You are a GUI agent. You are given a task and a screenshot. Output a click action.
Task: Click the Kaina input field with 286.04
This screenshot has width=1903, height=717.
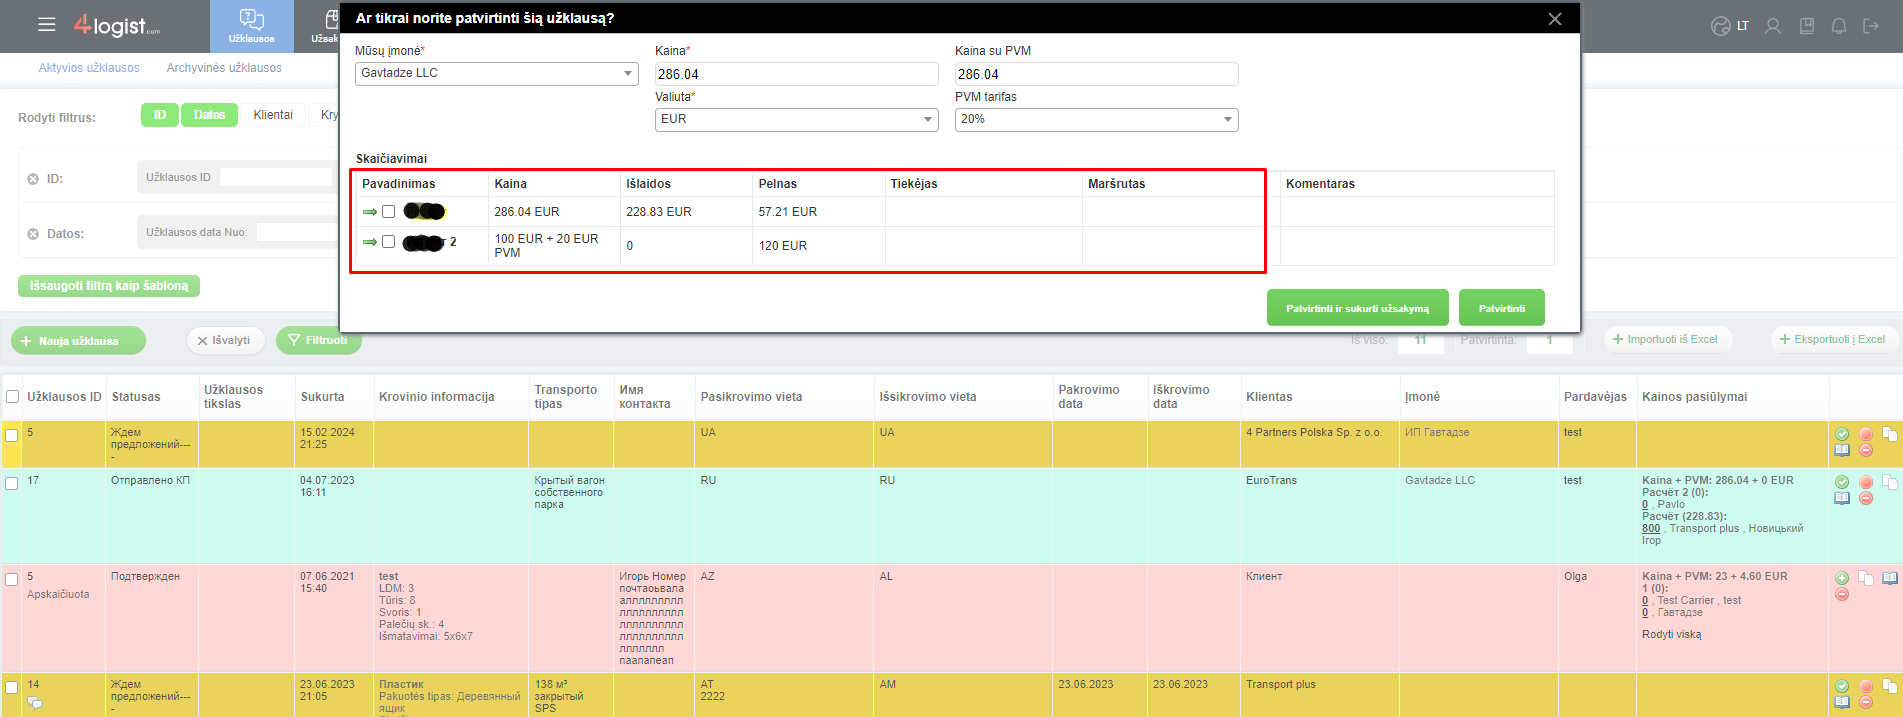tap(797, 74)
